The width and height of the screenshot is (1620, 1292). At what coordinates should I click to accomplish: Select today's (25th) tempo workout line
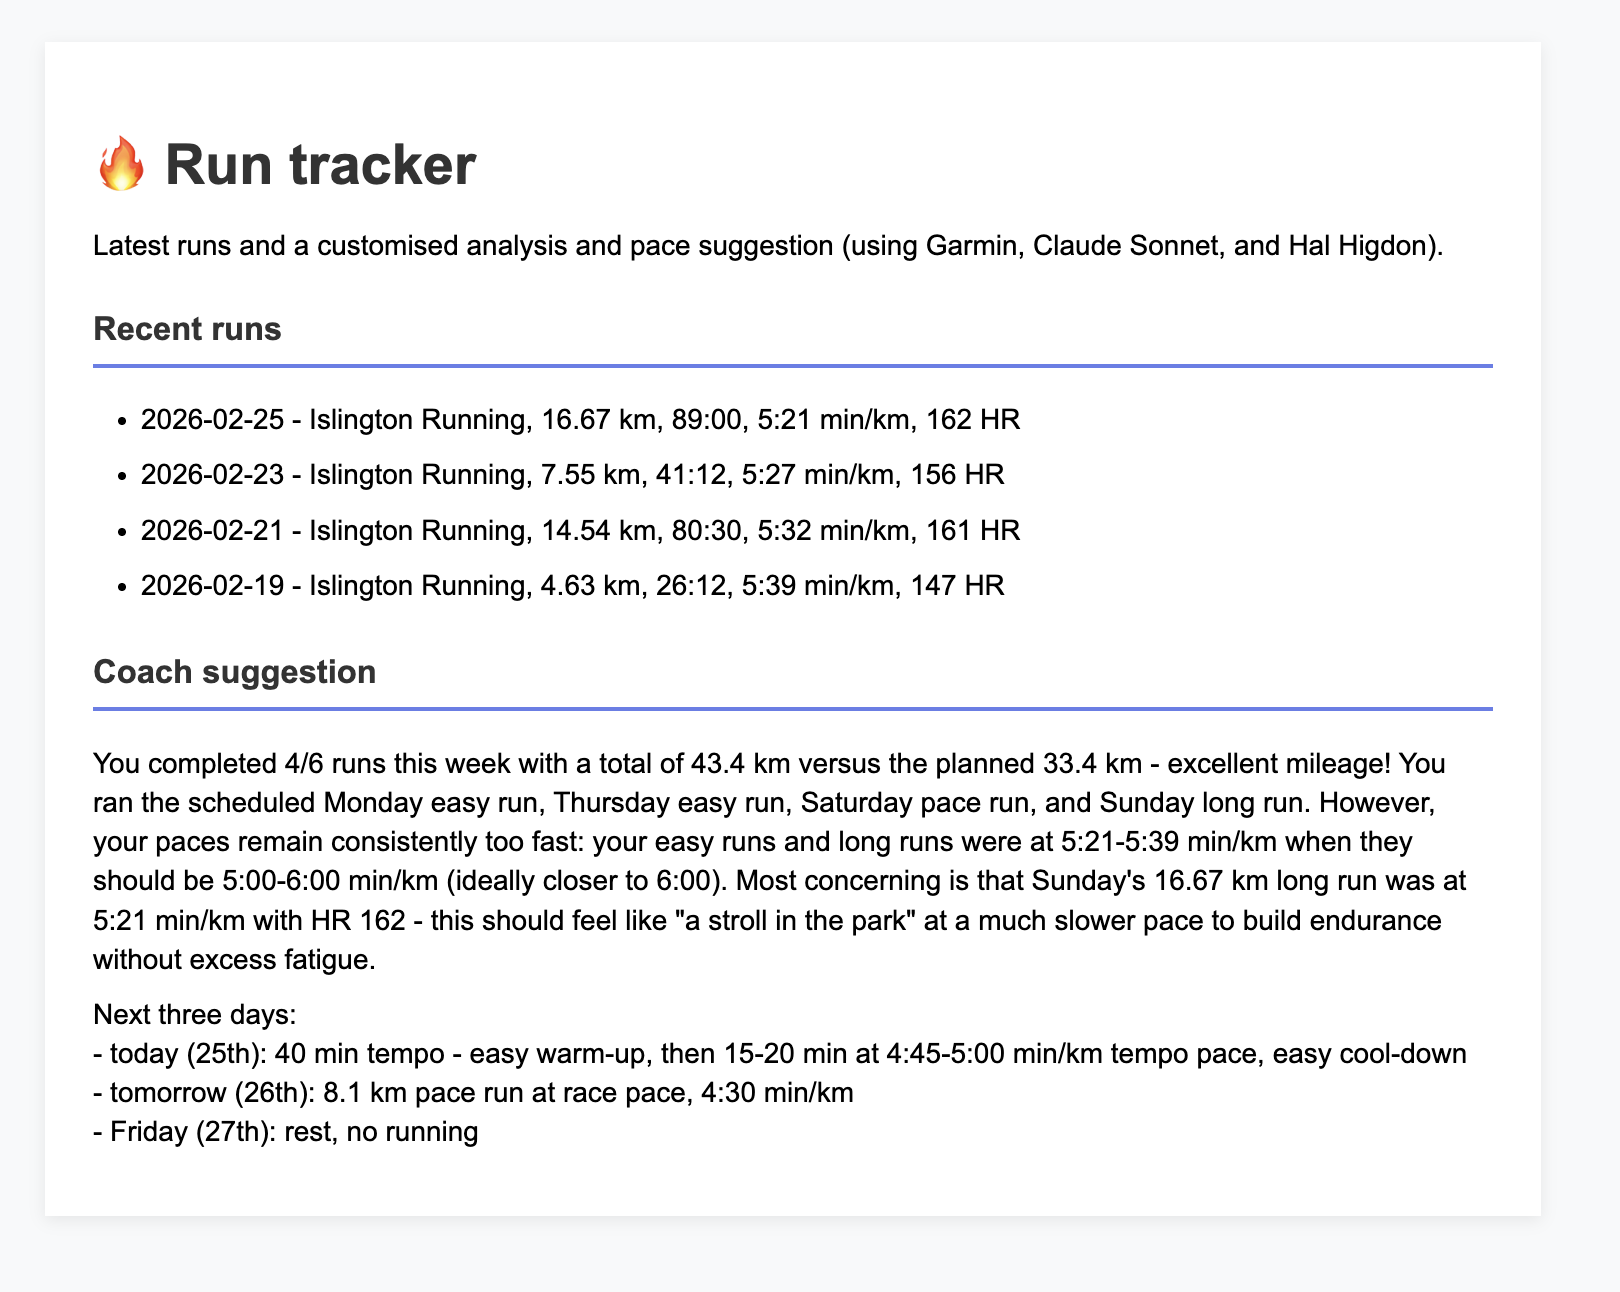click(x=780, y=1054)
